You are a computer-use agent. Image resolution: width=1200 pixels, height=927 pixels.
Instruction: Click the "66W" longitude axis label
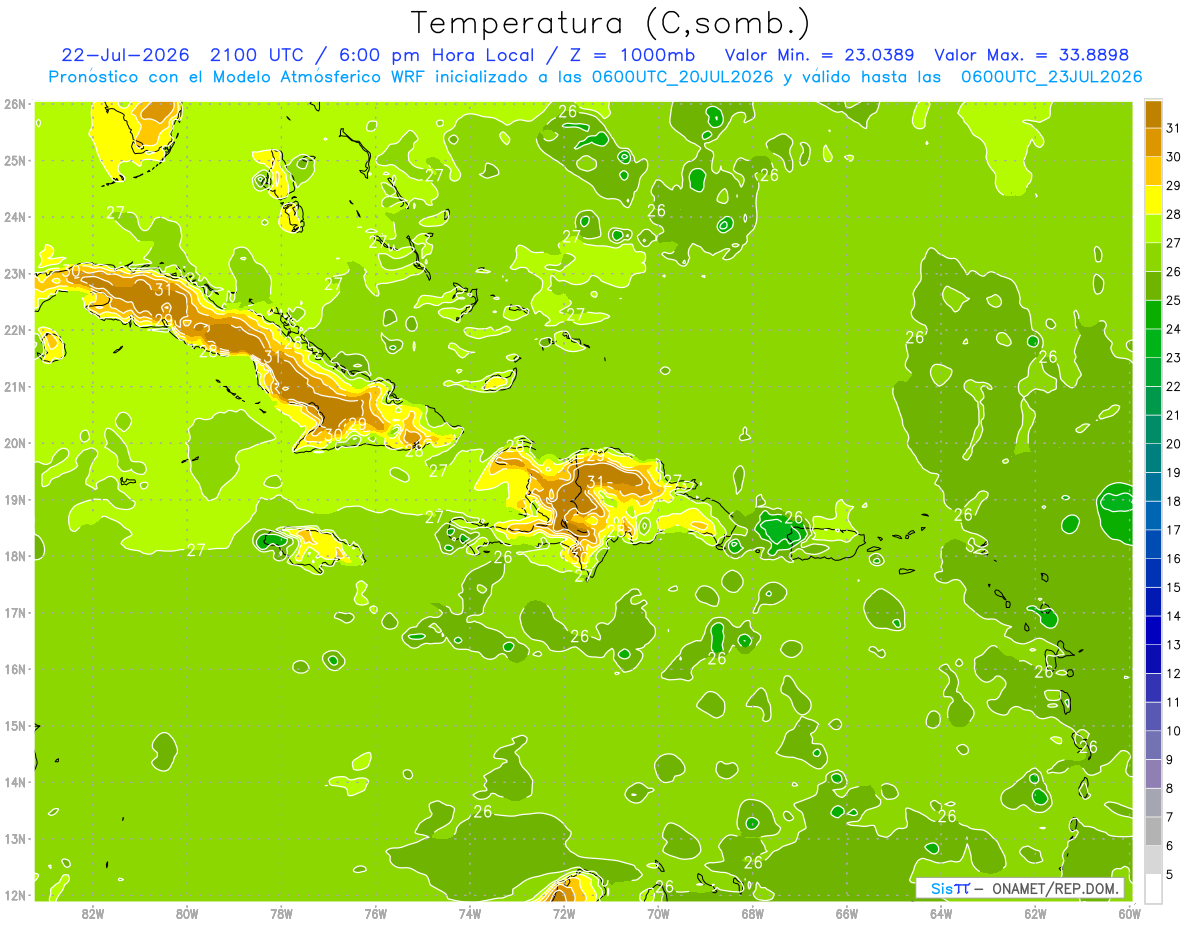pyautogui.click(x=846, y=913)
